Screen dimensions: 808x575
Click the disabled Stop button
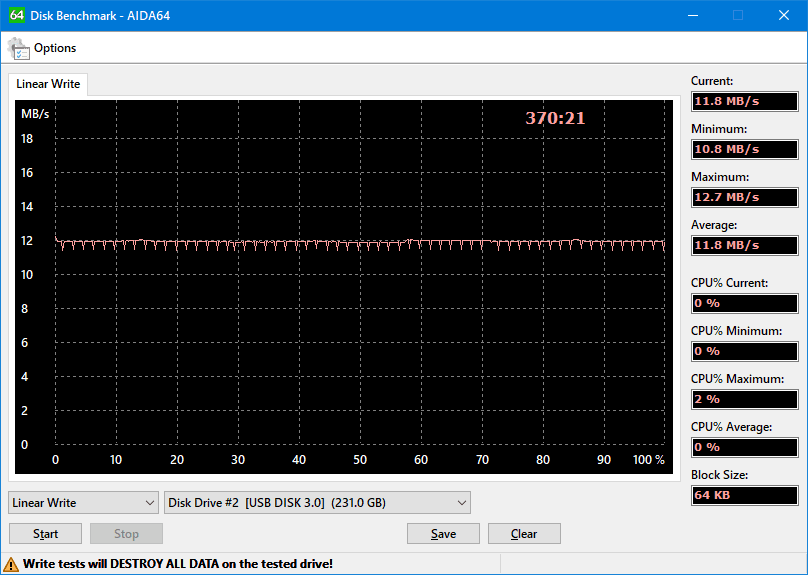(x=126, y=534)
